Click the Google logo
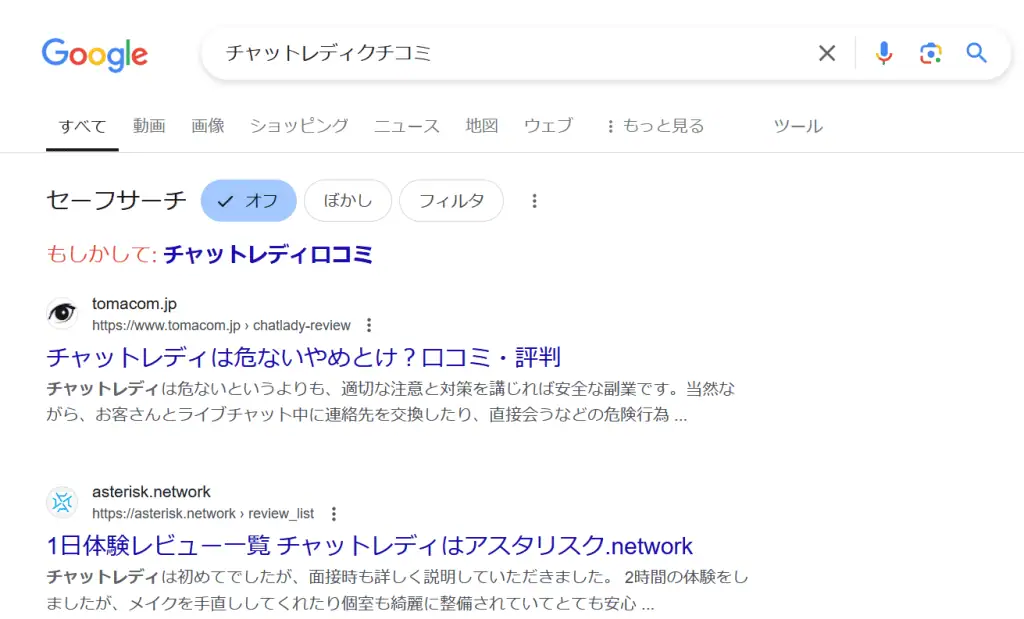Screen dimensions: 1024x619 tap(95, 54)
